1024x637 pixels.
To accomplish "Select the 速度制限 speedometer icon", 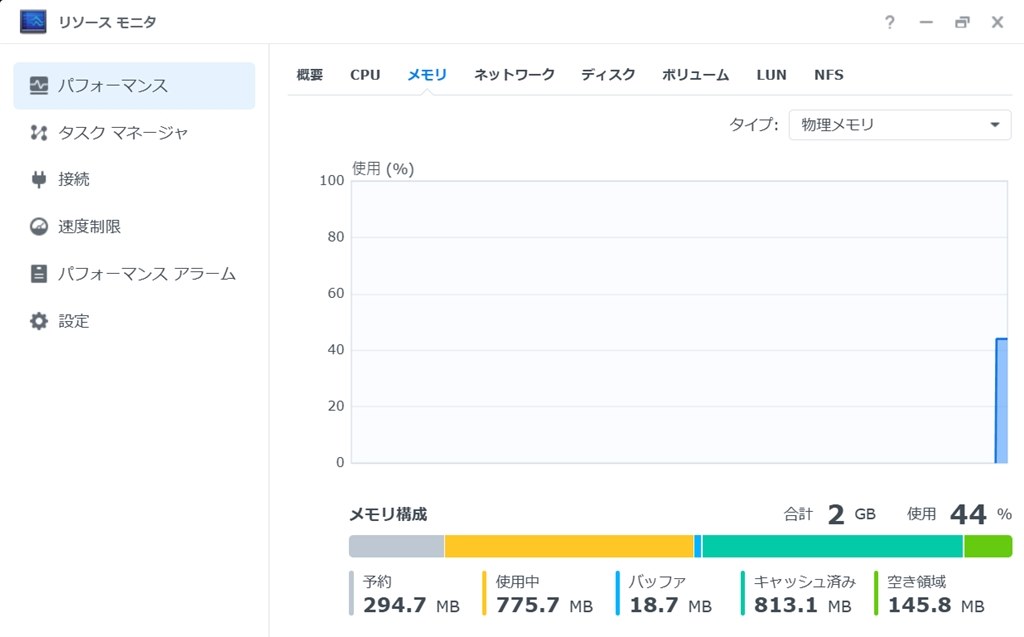I will click(x=39, y=226).
